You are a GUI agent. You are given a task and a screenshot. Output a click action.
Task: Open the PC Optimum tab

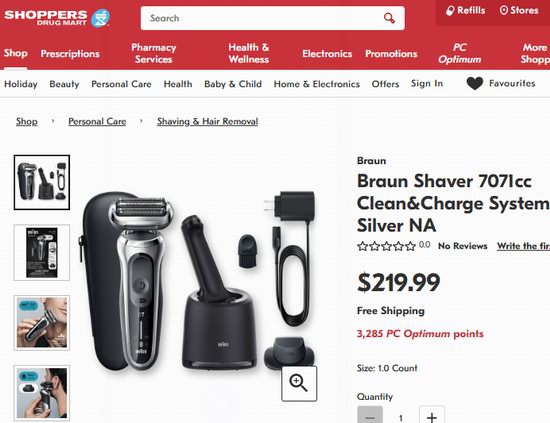coord(460,53)
